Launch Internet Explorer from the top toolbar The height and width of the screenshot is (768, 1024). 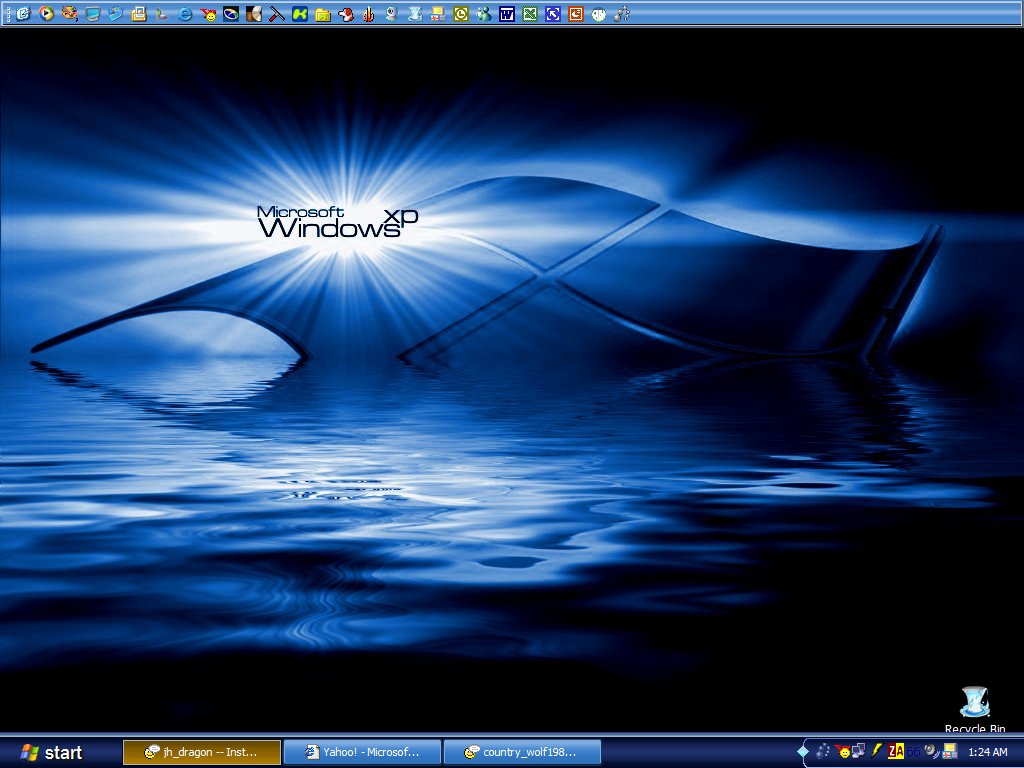(185, 13)
